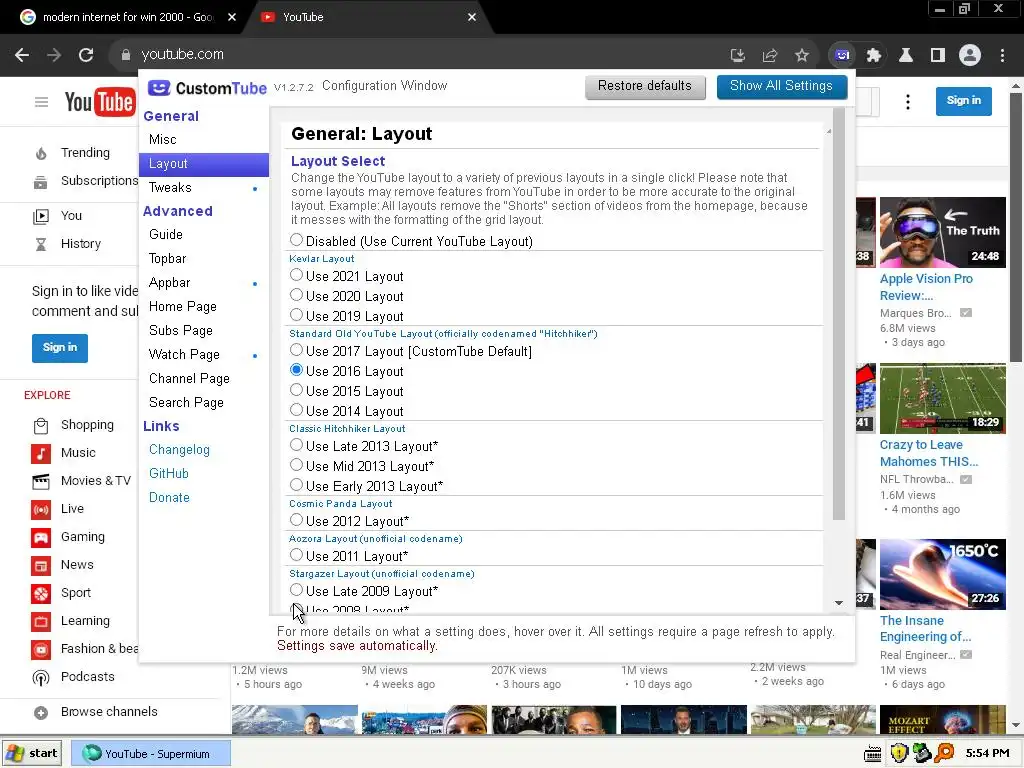Click the Trending flame icon
Viewport: 1024px width, 768px height.
coord(40,153)
